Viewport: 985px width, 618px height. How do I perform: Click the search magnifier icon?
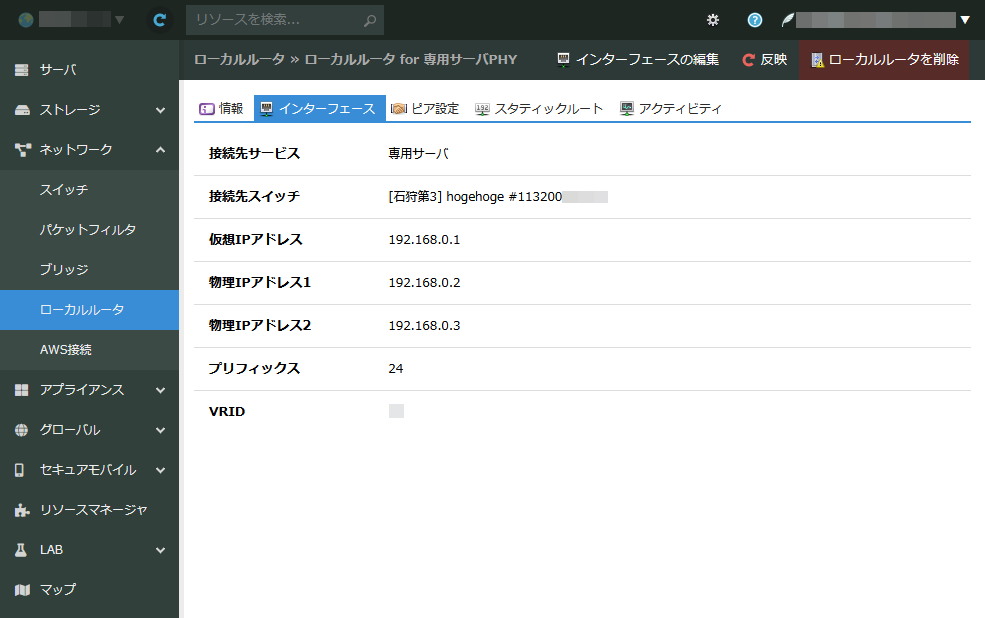pyautogui.click(x=370, y=20)
